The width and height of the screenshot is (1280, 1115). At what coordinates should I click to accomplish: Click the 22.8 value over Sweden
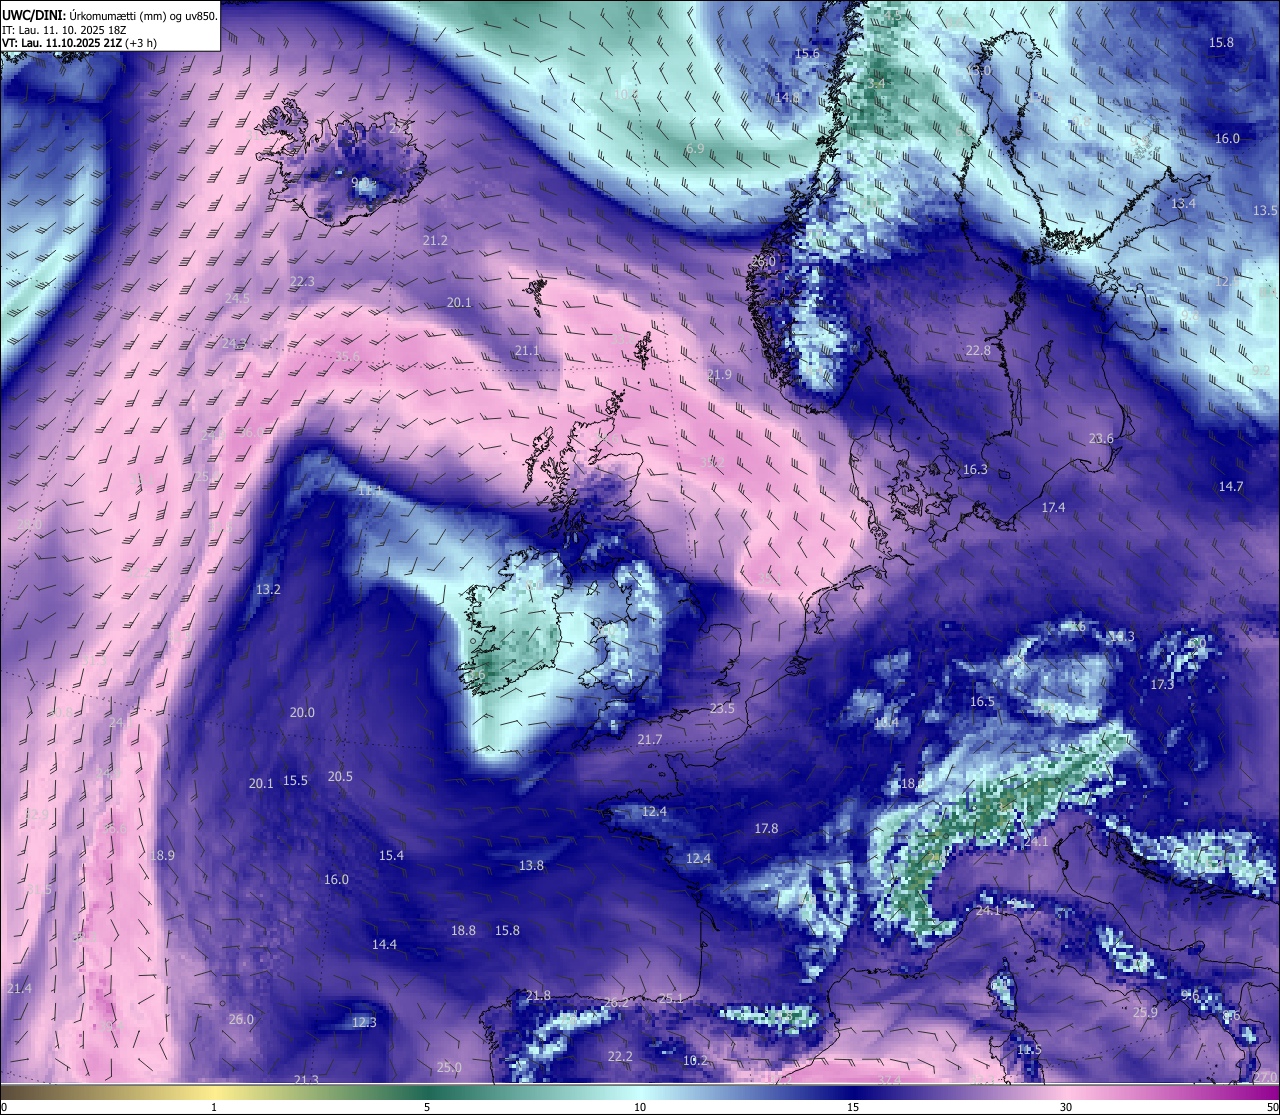point(978,351)
